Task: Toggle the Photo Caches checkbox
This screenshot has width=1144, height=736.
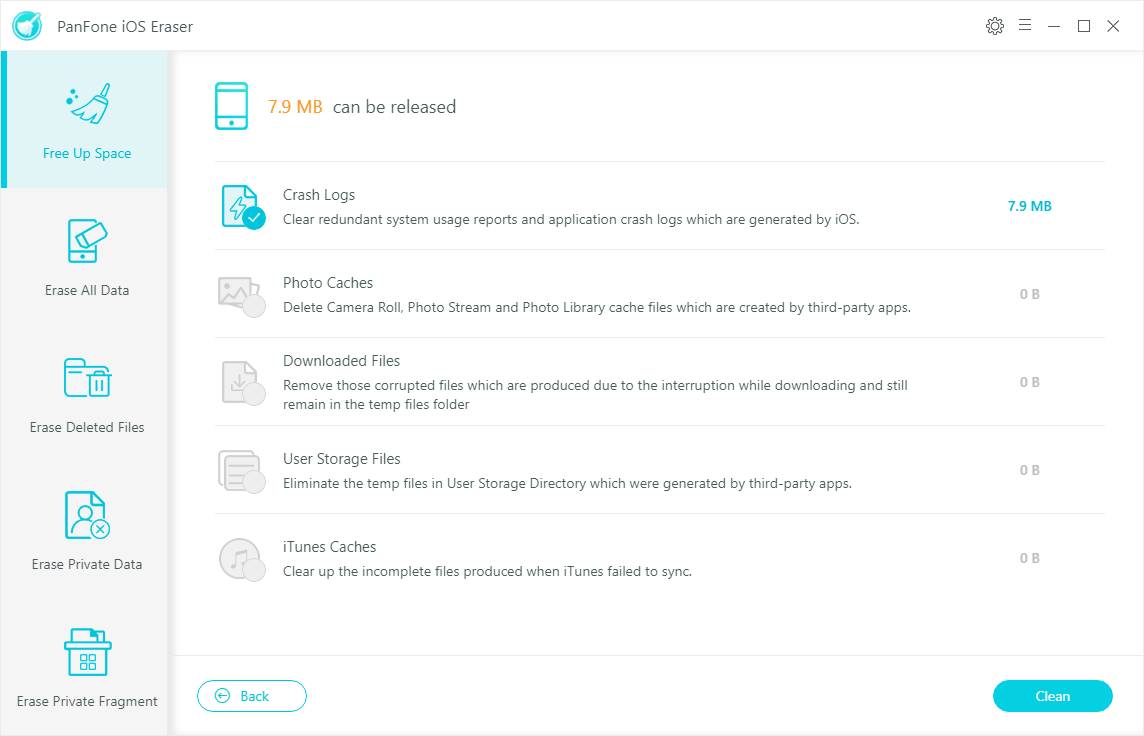Action: pyautogui.click(x=254, y=306)
